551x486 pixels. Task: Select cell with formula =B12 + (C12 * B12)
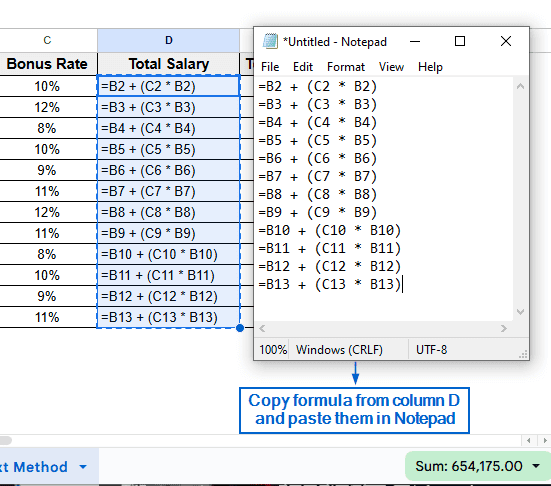pyautogui.click(x=169, y=296)
